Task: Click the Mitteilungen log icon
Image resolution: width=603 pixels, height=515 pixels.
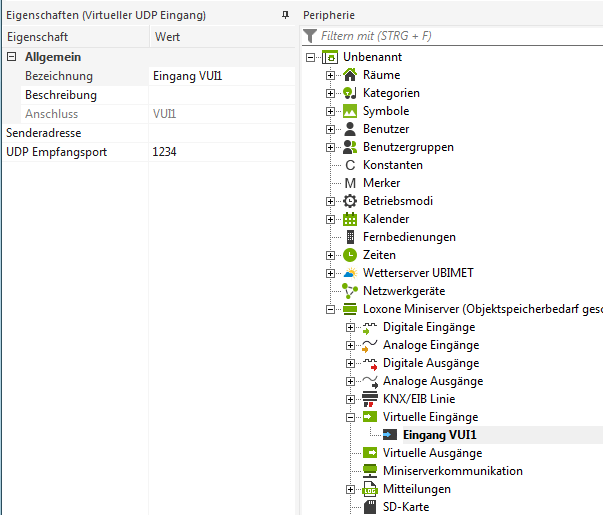Action: tap(370, 489)
